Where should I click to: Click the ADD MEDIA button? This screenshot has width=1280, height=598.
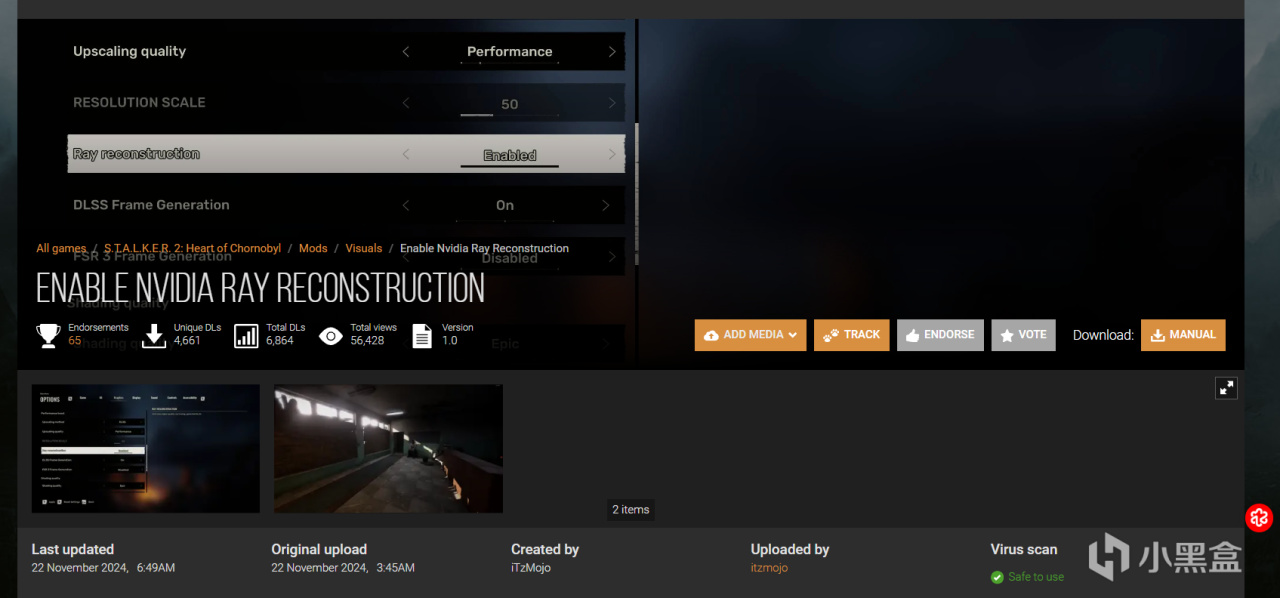click(750, 335)
